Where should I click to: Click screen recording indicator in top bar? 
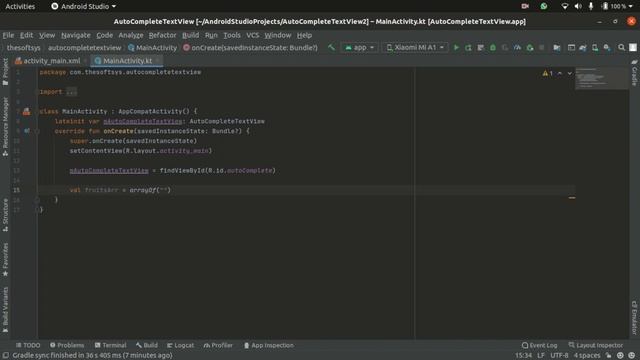[525, 6]
